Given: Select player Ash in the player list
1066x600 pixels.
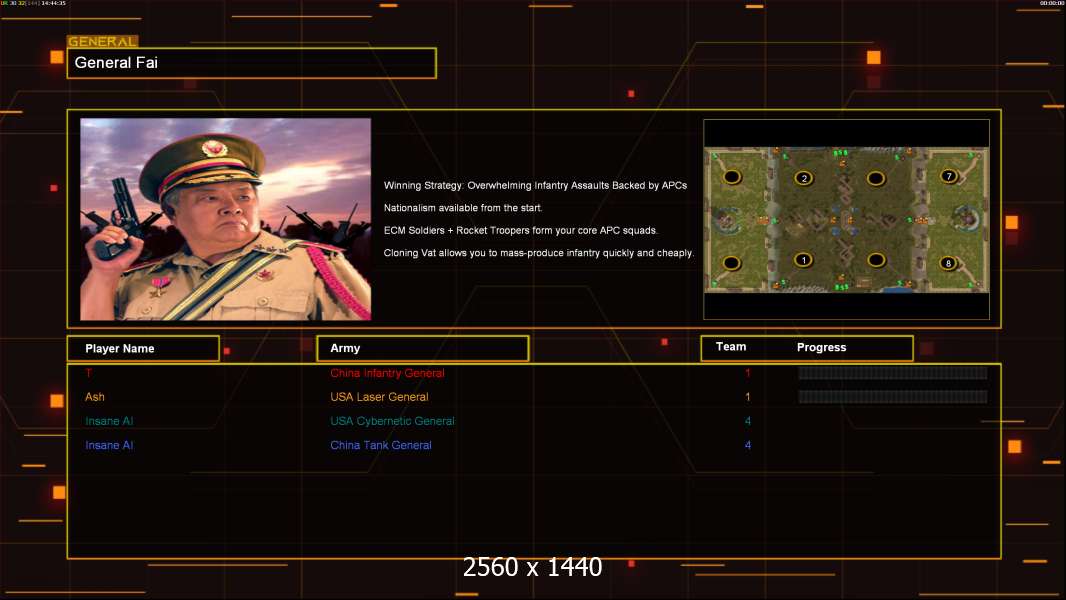Looking at the screenshot, I should (94, 397).
